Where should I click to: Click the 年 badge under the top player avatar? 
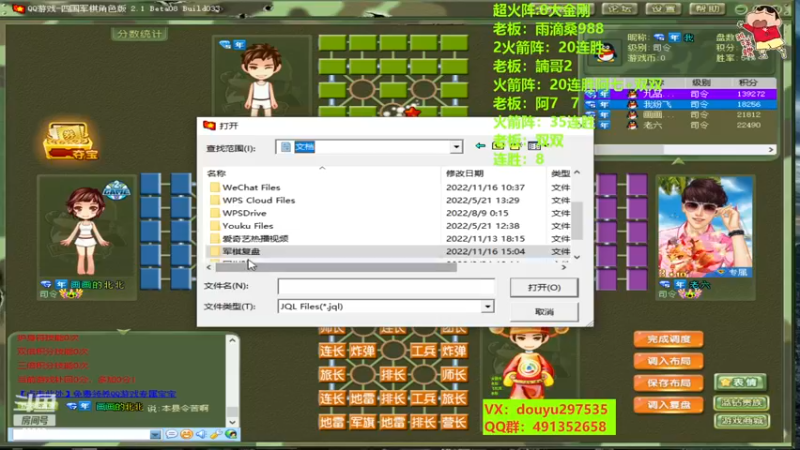(239, 45)
